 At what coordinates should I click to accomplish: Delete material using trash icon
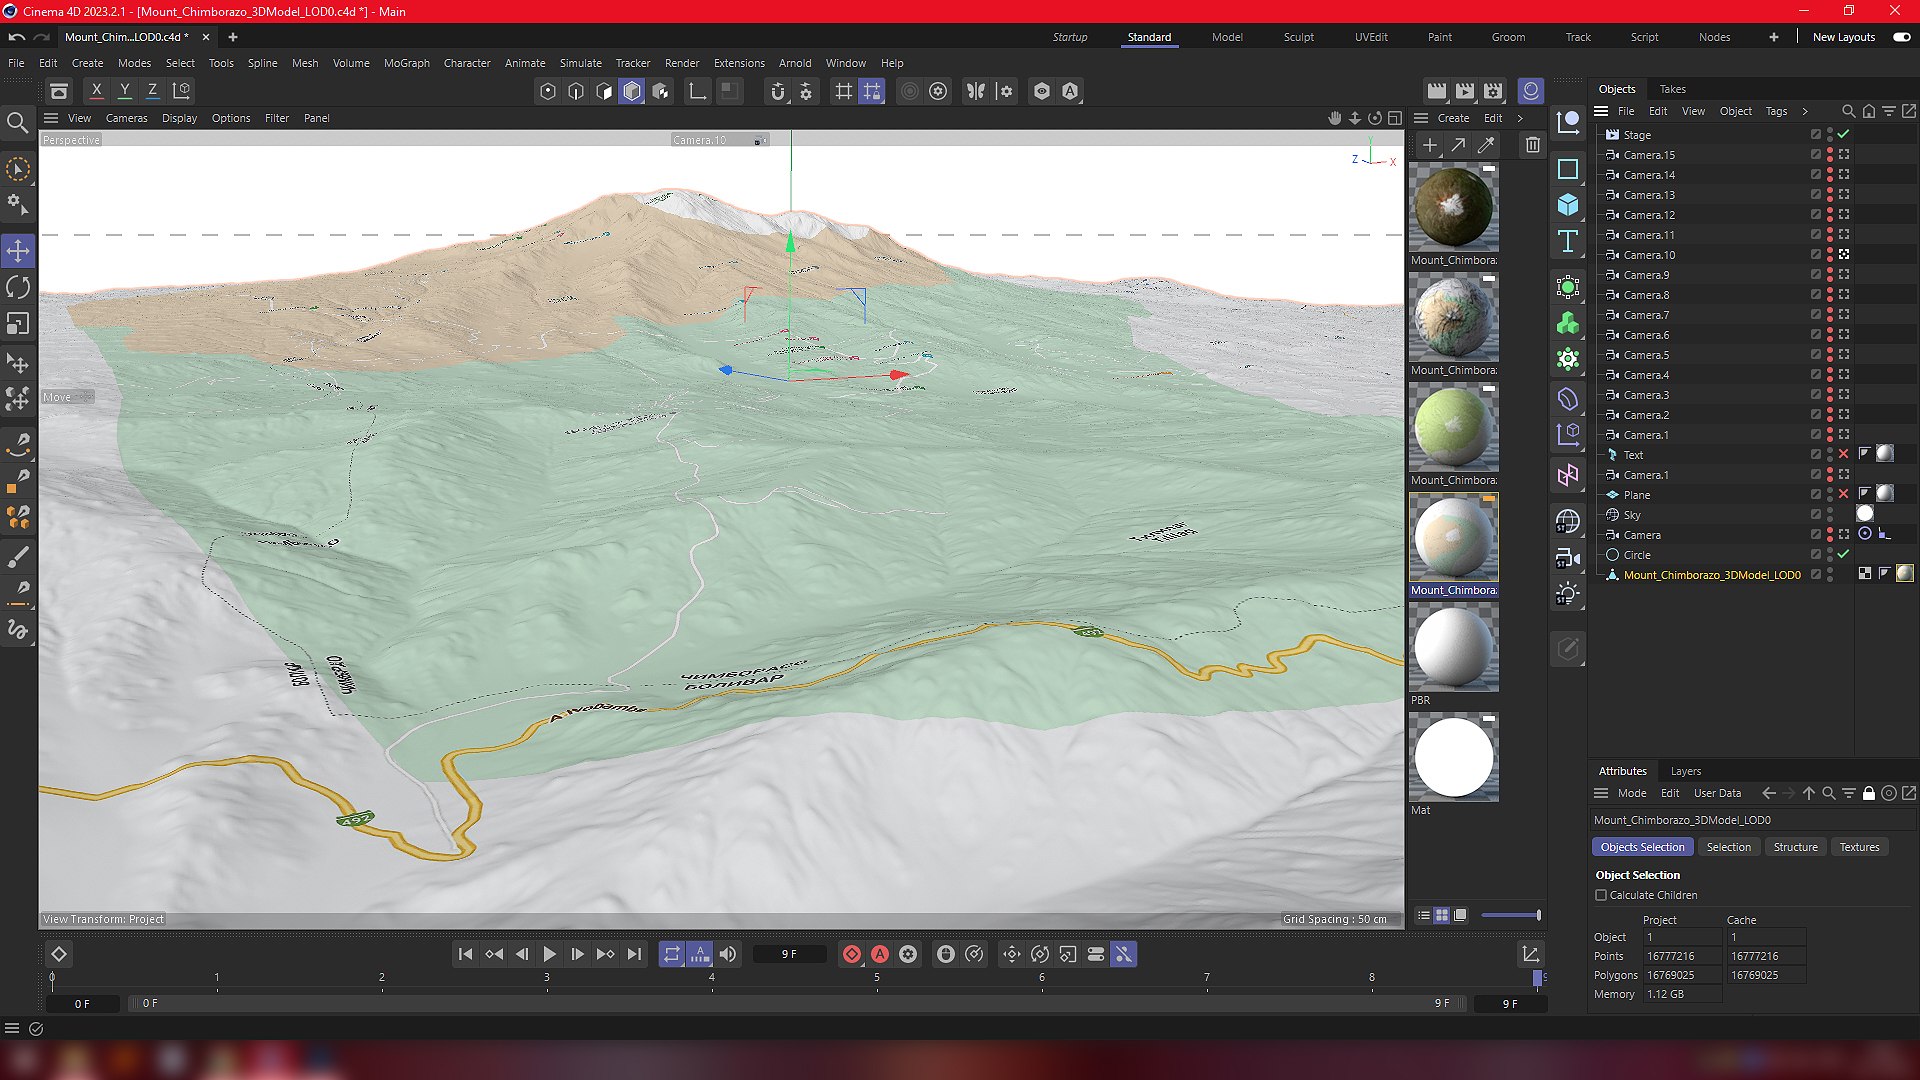1533,146
